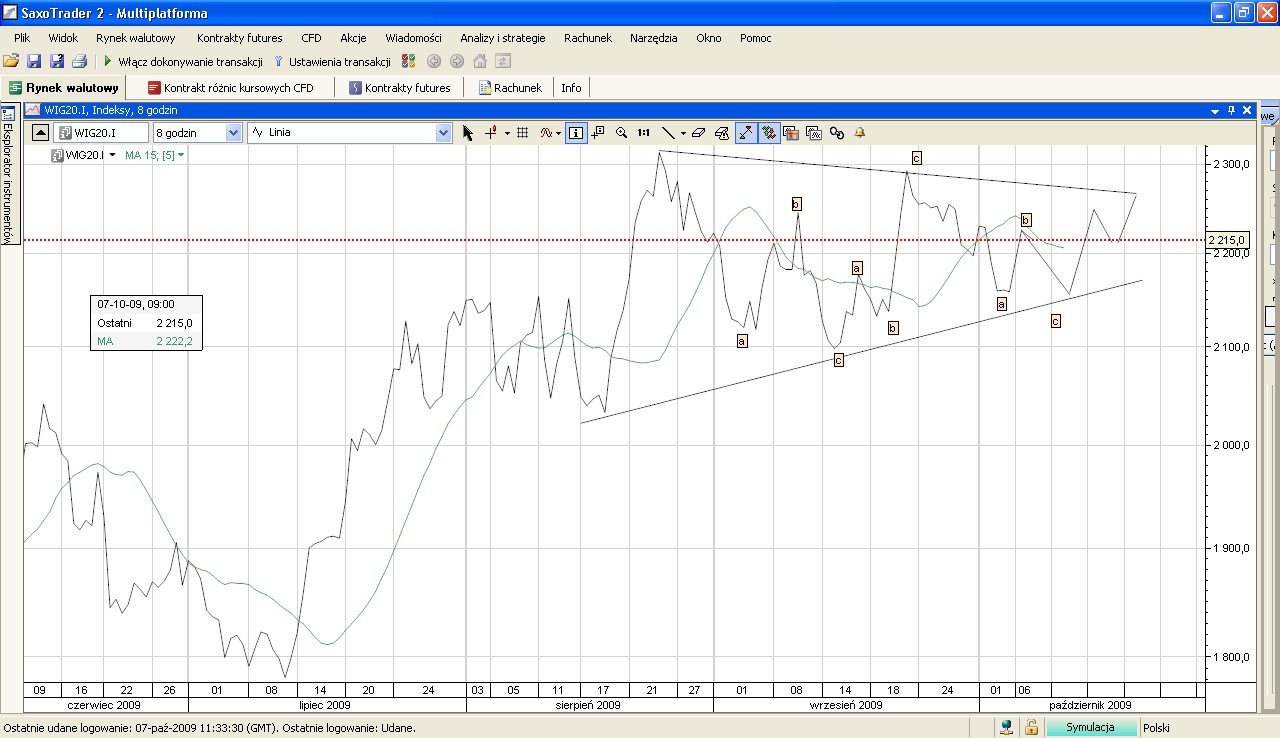Screen dimensions: 1280x738
Task: Switch to the 'Kontrakty futures' tab
Action: click(399, 88)
